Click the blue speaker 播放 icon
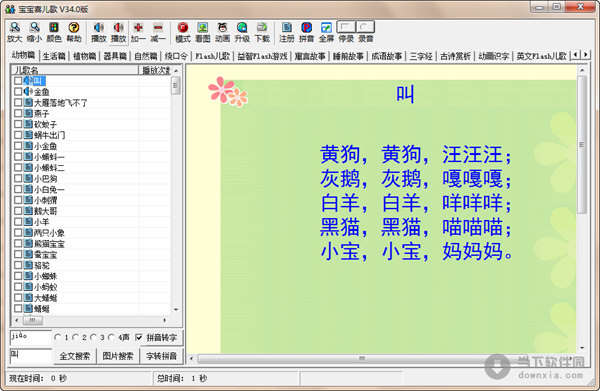 [99, 27]
